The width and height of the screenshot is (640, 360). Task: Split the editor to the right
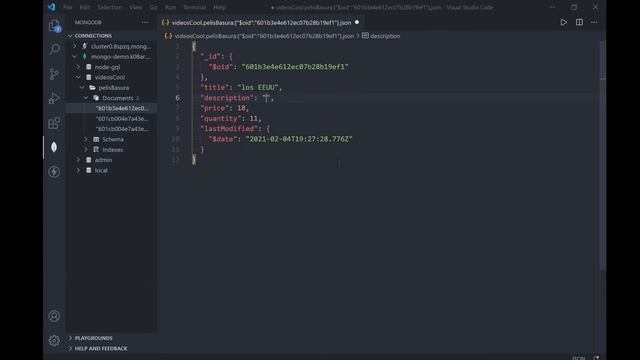(579, 22)
